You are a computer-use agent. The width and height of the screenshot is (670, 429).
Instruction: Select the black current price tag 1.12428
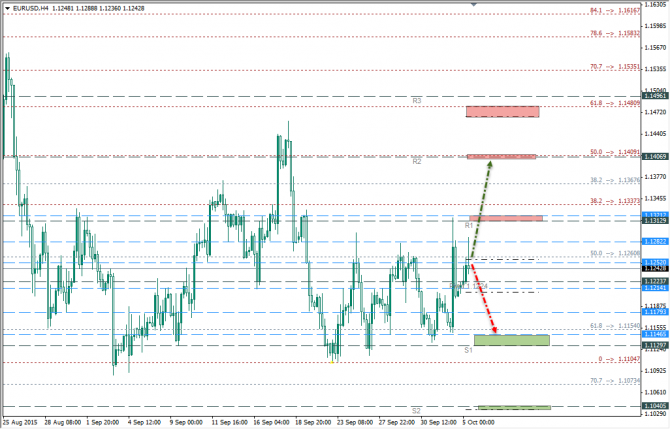[655, 268]
